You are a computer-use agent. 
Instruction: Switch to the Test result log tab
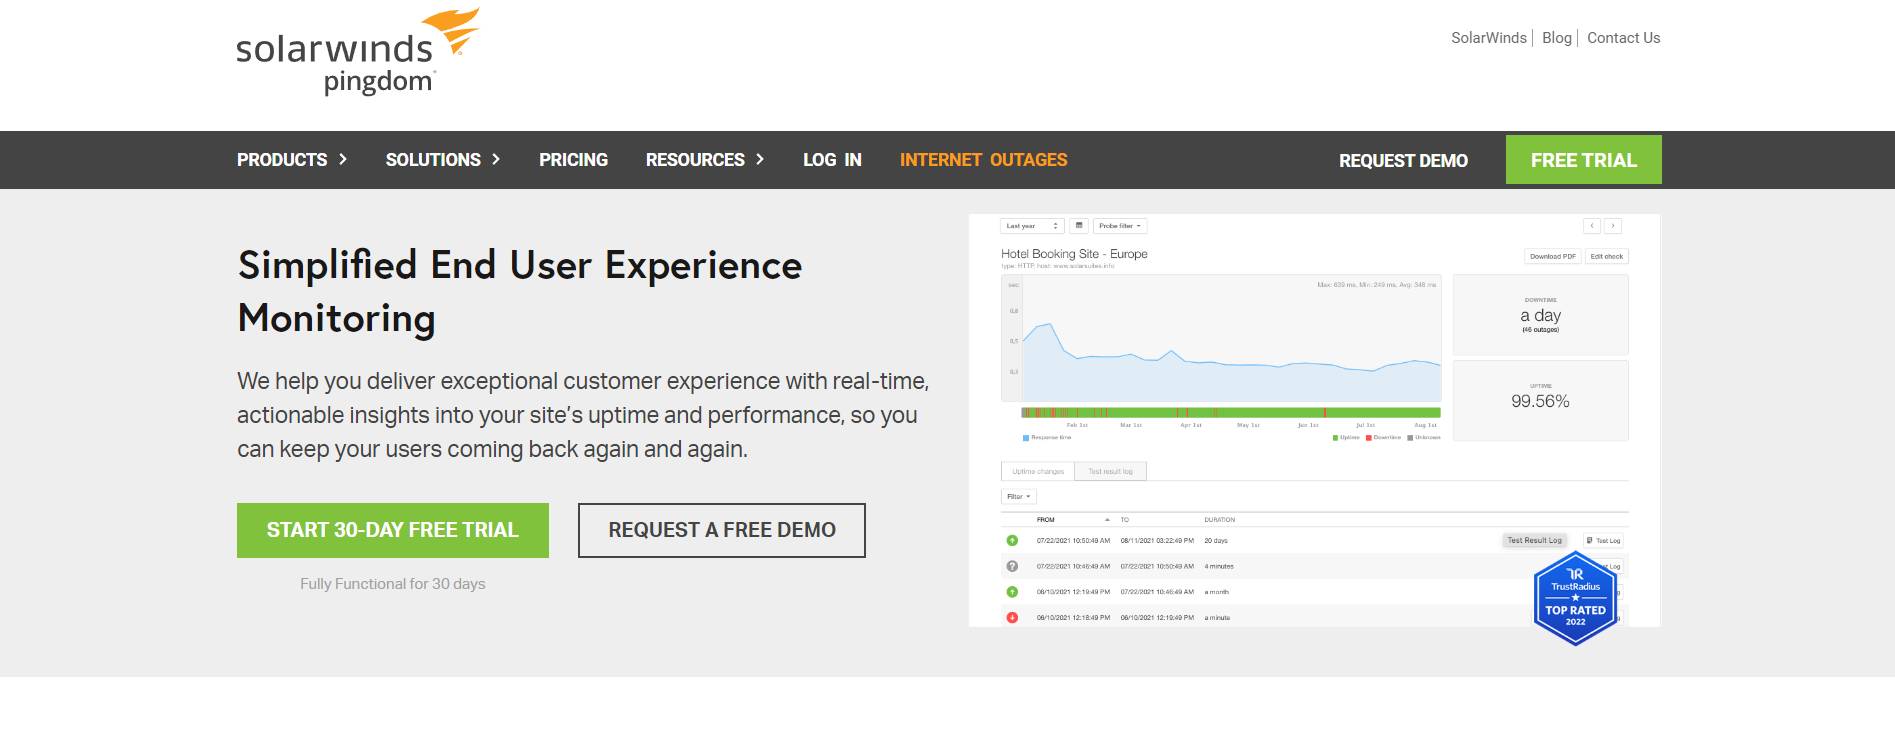pyautogui.click(x=1110, y=471)
